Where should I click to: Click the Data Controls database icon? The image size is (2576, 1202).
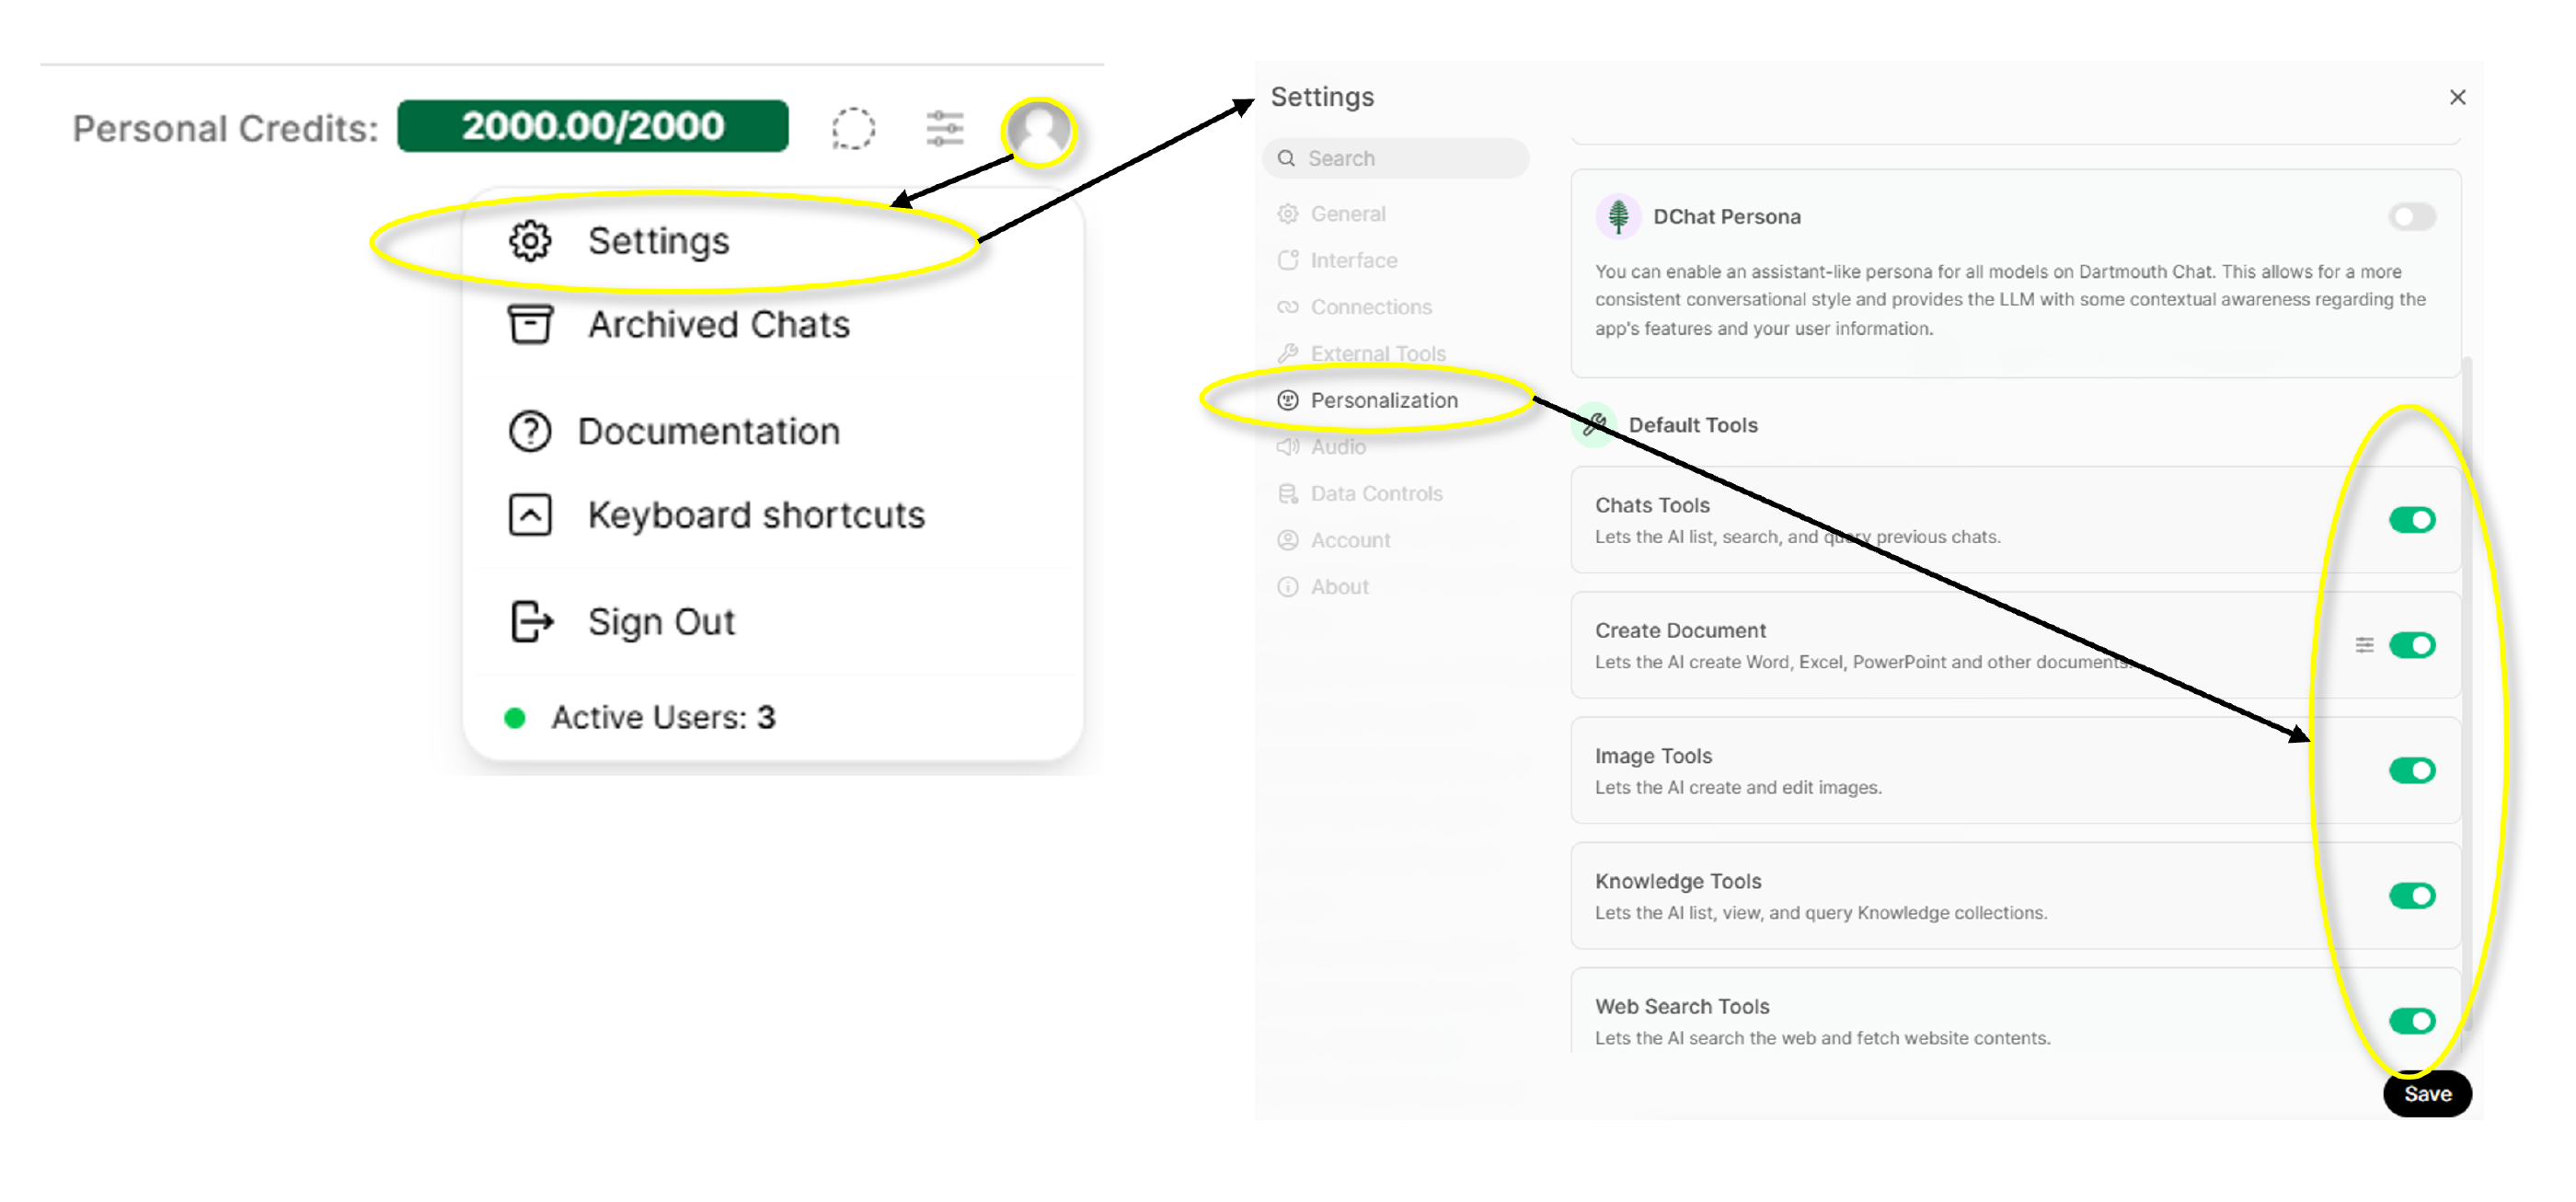point(1288,493)
